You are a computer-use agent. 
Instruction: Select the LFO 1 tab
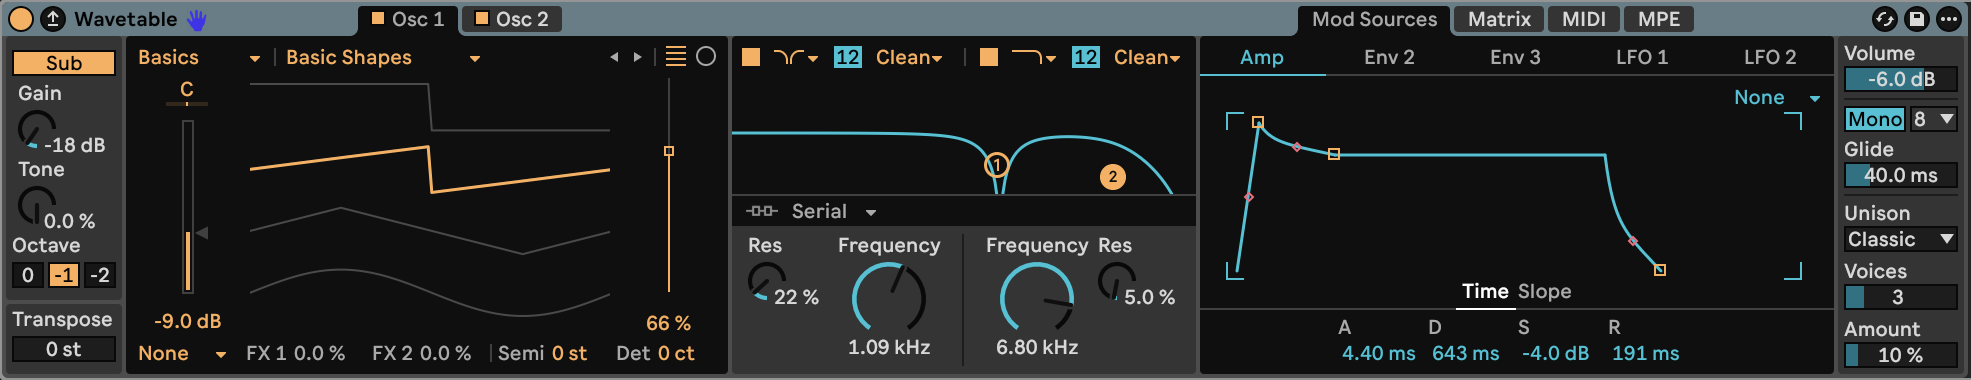1642,58
